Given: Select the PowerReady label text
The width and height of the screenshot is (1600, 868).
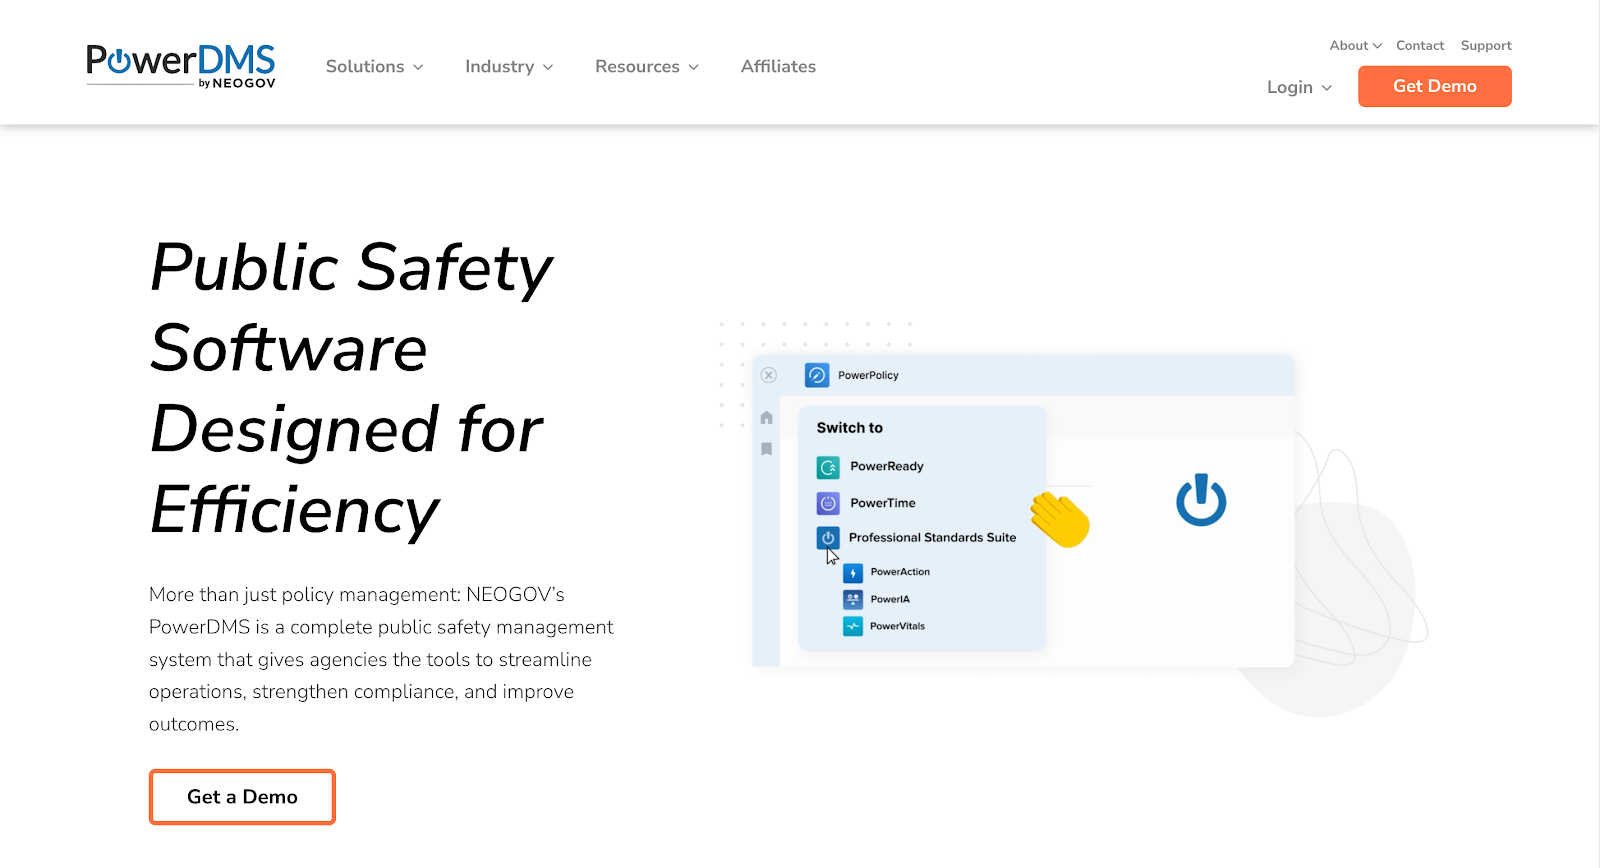Looking at the screenshot, I should [887, 466].
